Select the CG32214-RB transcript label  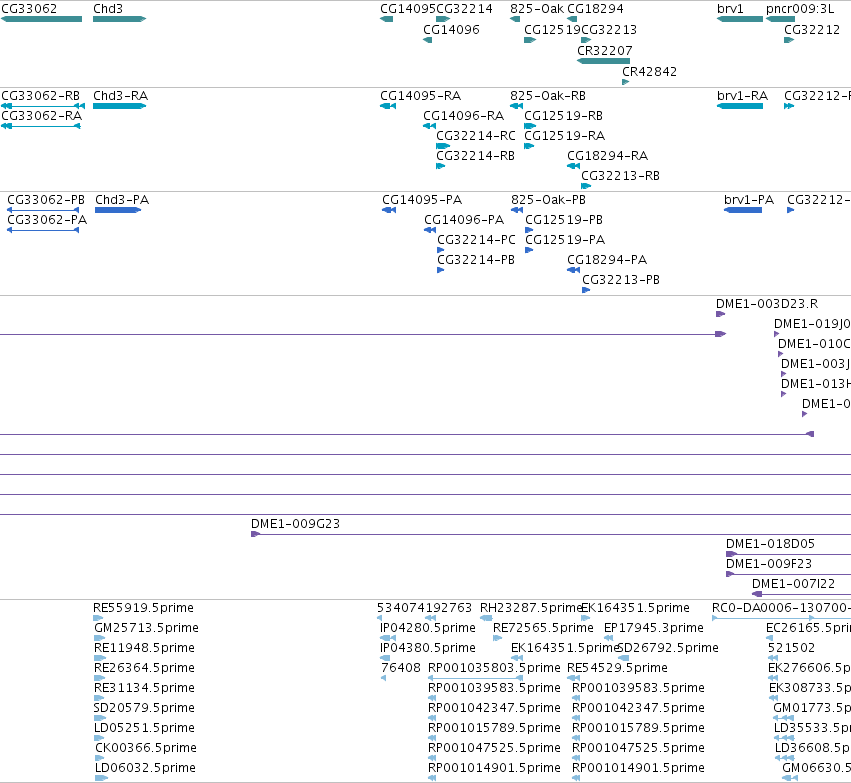[x=475, y=156]
